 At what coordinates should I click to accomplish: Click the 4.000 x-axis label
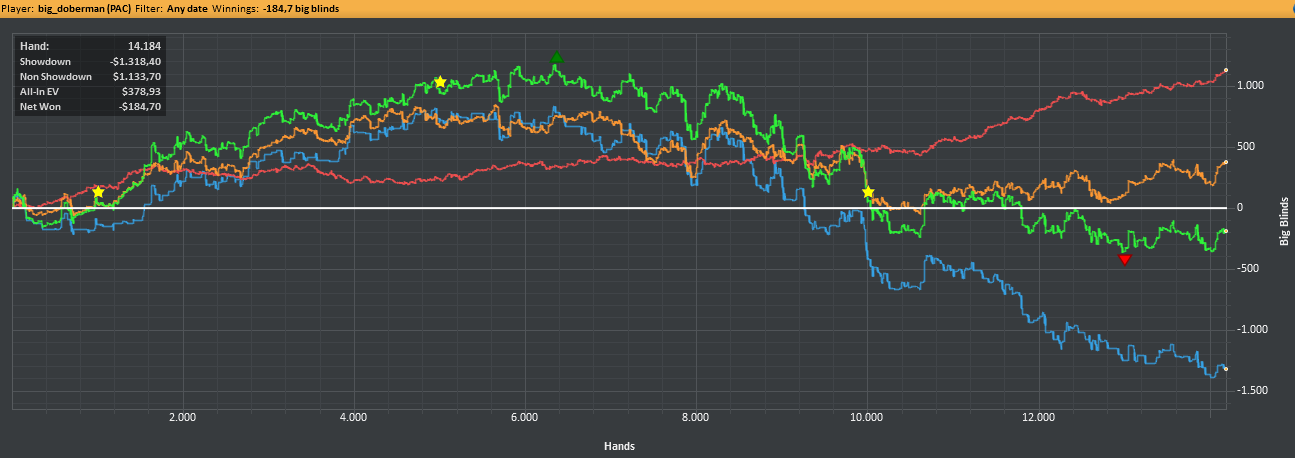pos(353,417)
